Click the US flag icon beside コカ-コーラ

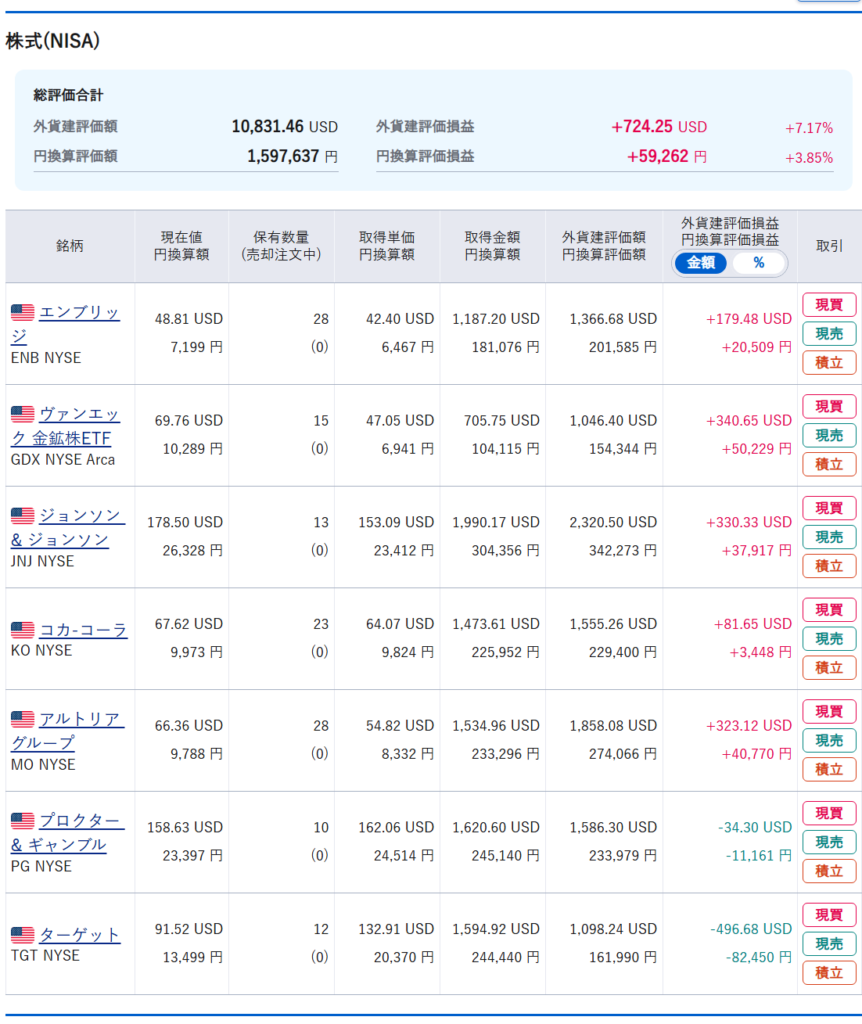click(x=22, y=630)
